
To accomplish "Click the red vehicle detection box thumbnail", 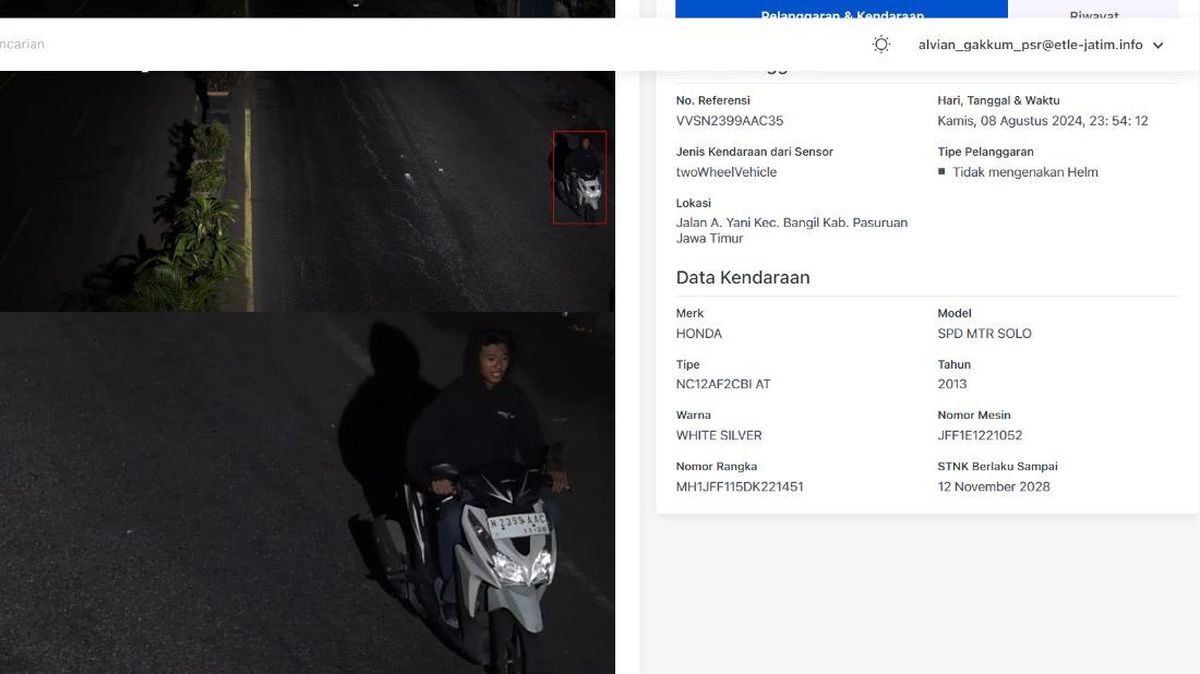I will [579, 176].
